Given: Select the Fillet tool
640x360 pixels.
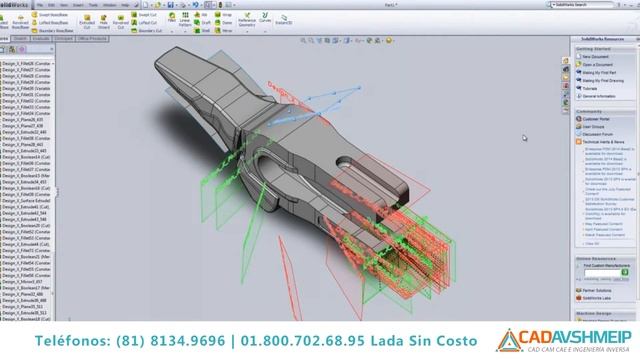Looking at the screenshot, I should click(x=172, y=17).
